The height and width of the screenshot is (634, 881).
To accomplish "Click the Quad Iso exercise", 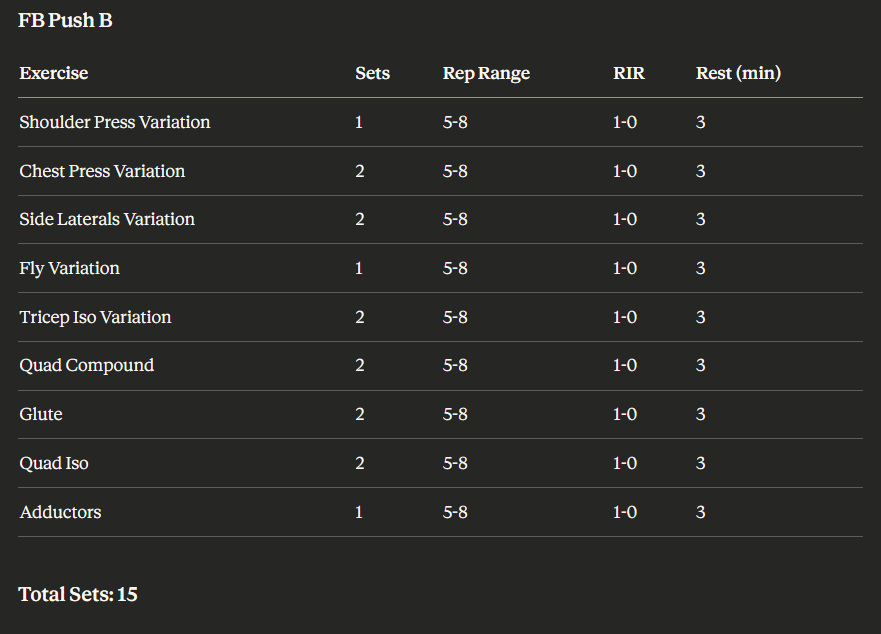I will (54, 463).
